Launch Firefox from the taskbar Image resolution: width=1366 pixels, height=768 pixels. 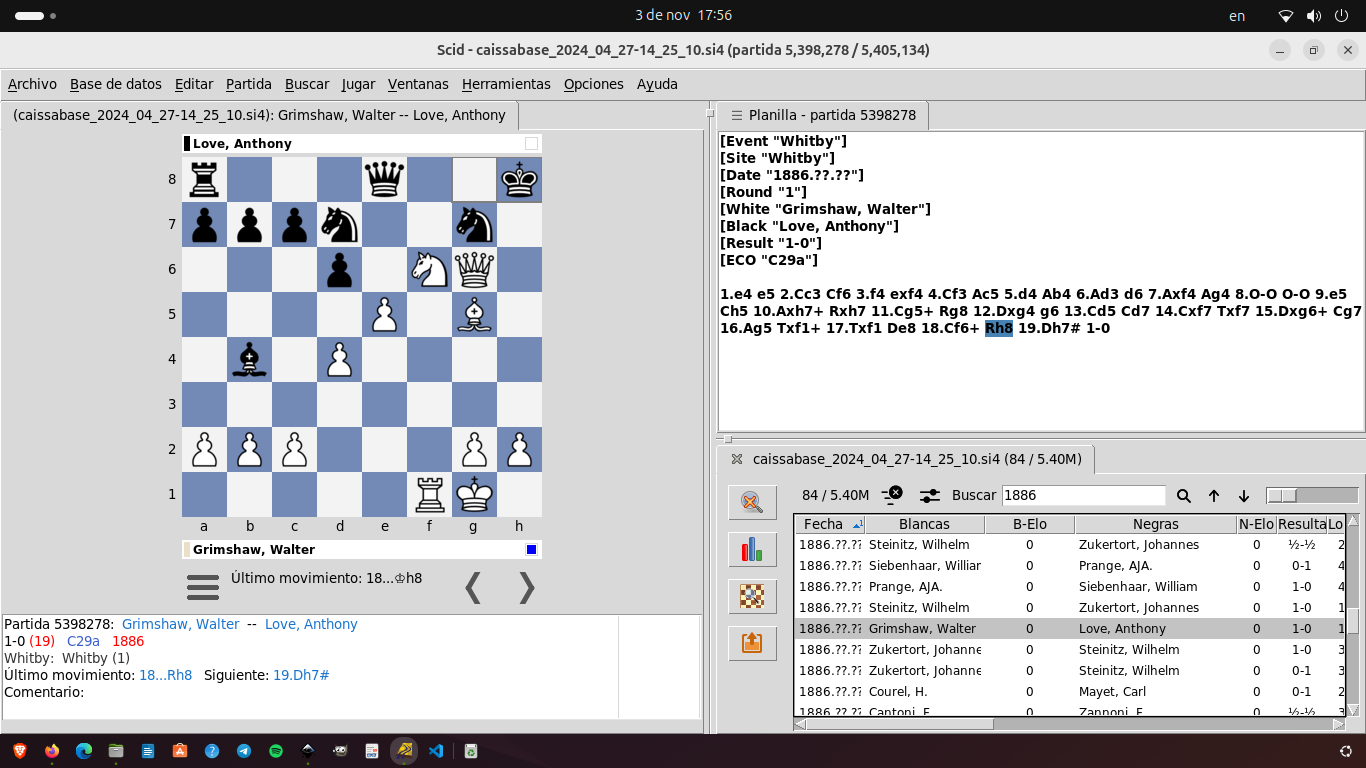click(x=52, y=750)
